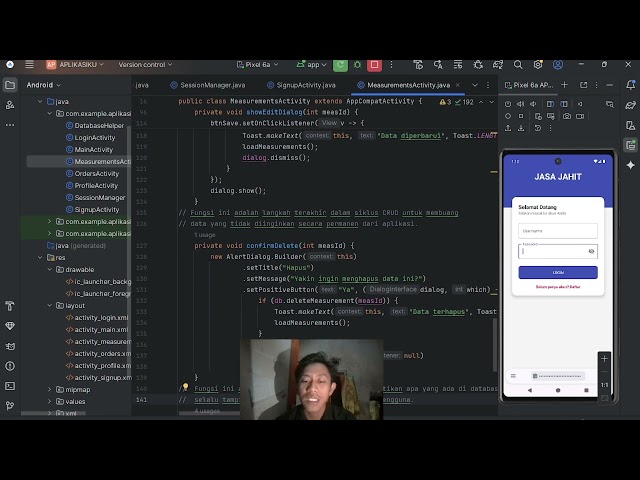
Task: Open the Pixel 6a device selector
Action: (x=257, y=64)
